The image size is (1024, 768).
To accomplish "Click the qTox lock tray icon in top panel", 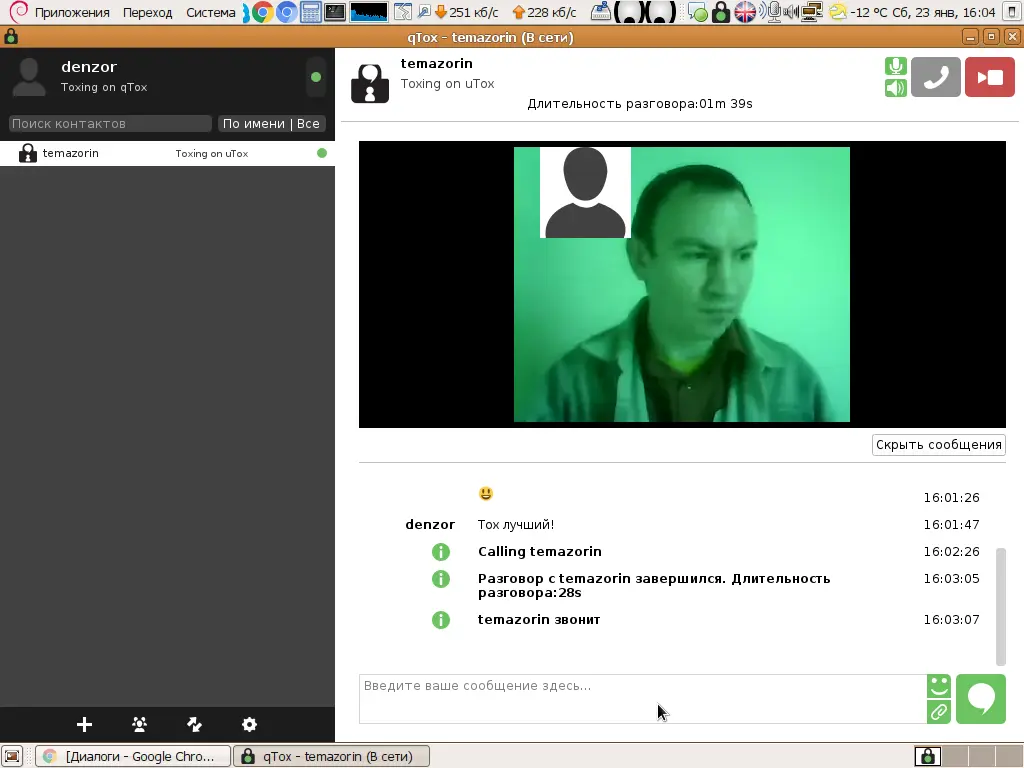I will 720,12.
